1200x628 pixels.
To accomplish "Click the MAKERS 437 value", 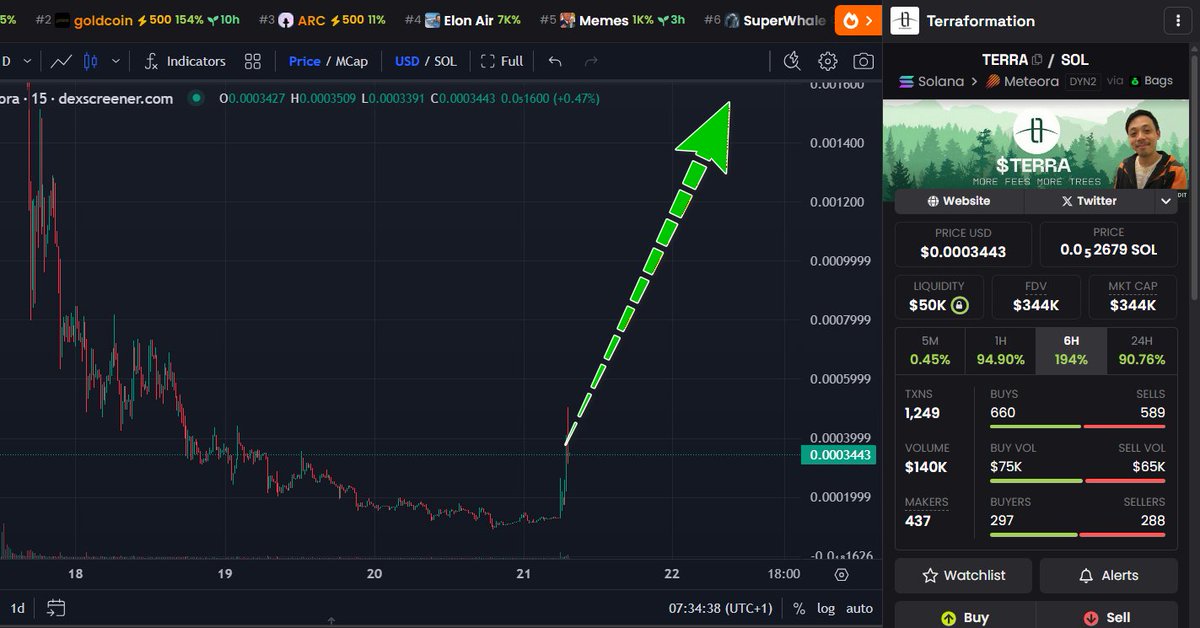I will tap(918, 520).
